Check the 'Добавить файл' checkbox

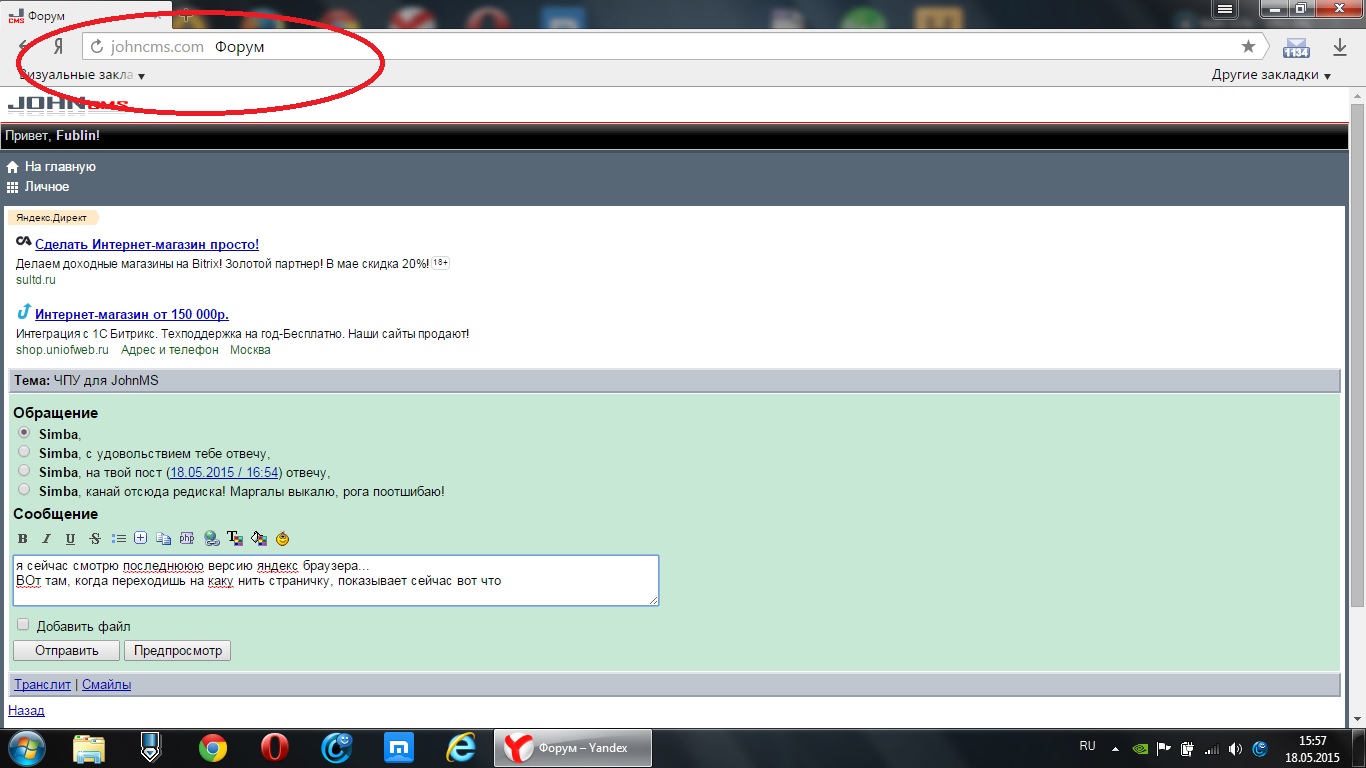24,625
